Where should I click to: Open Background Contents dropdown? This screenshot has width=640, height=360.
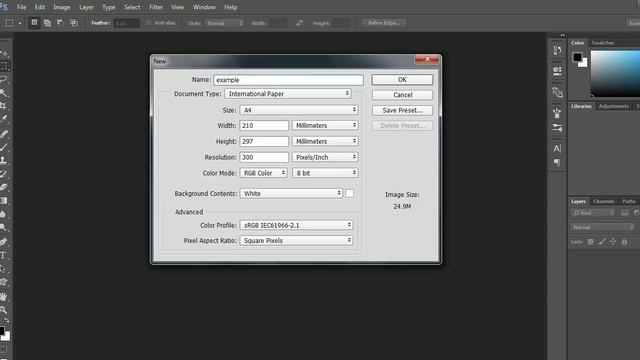[x=291, y=193]
